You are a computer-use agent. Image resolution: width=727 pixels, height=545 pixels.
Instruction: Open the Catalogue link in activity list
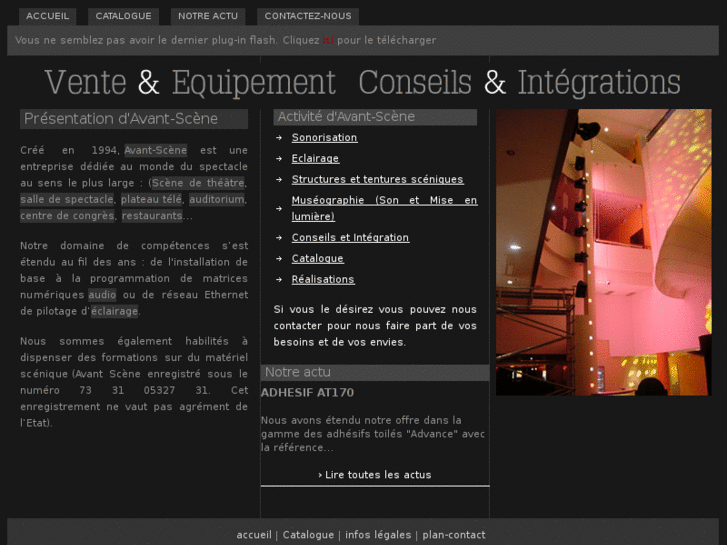(318, 258)
